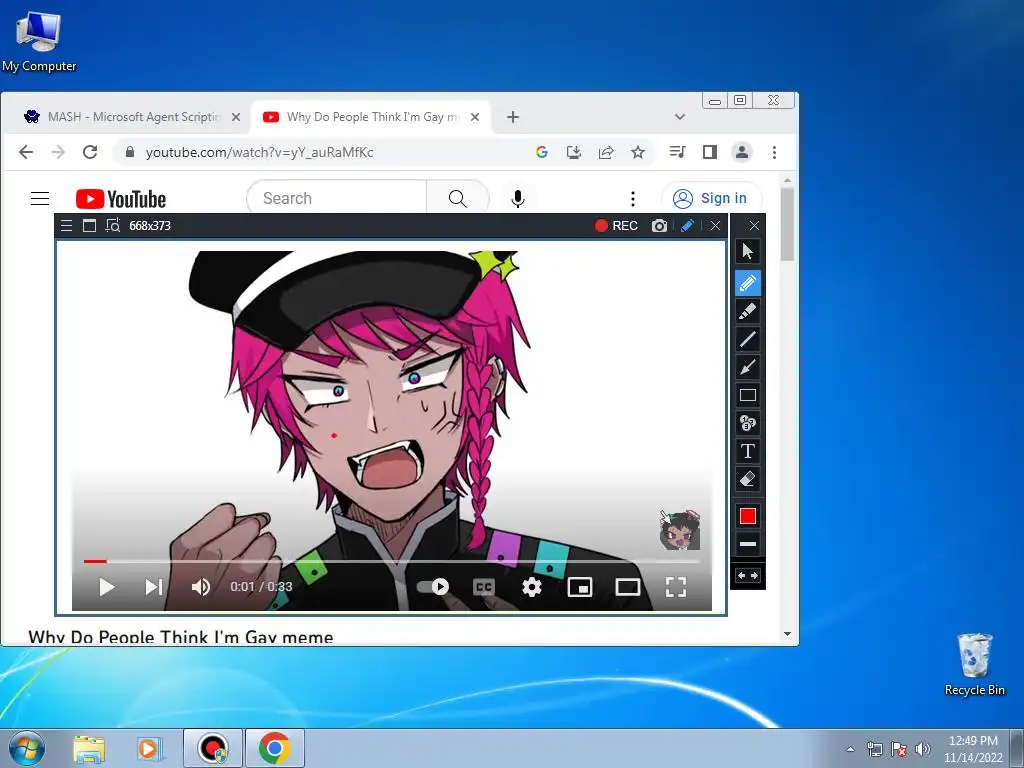Close the MASH tab
The width and height of the screenshot is (1024, 768).
(x=236, y=117)
